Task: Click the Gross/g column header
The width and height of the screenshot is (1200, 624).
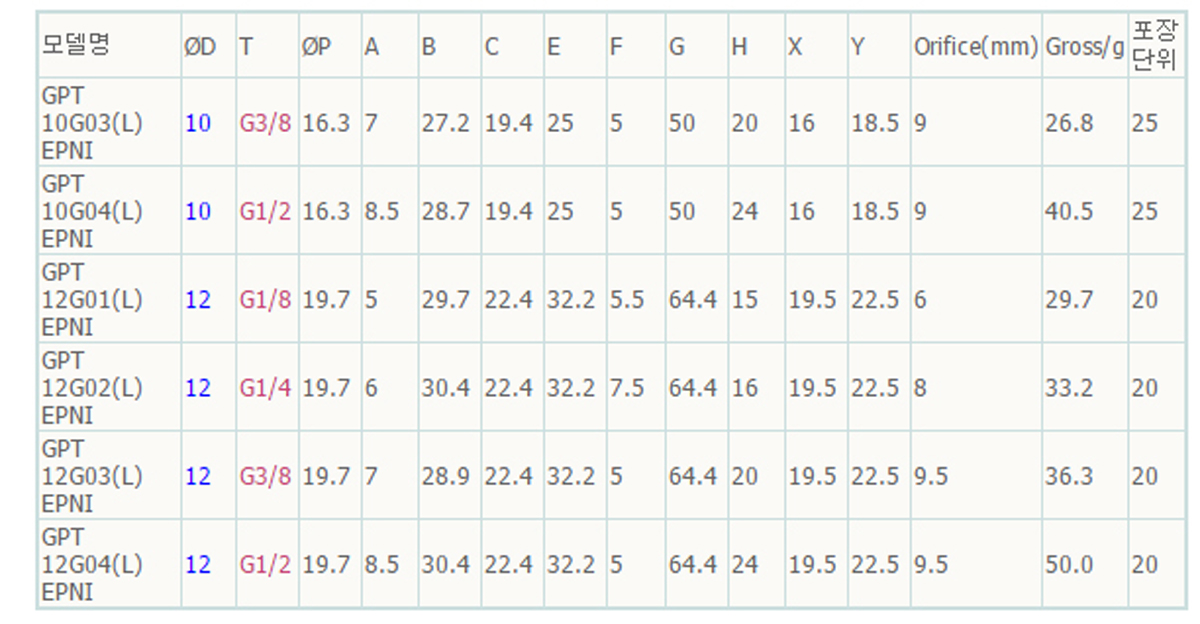Action: pos(1085,46)
